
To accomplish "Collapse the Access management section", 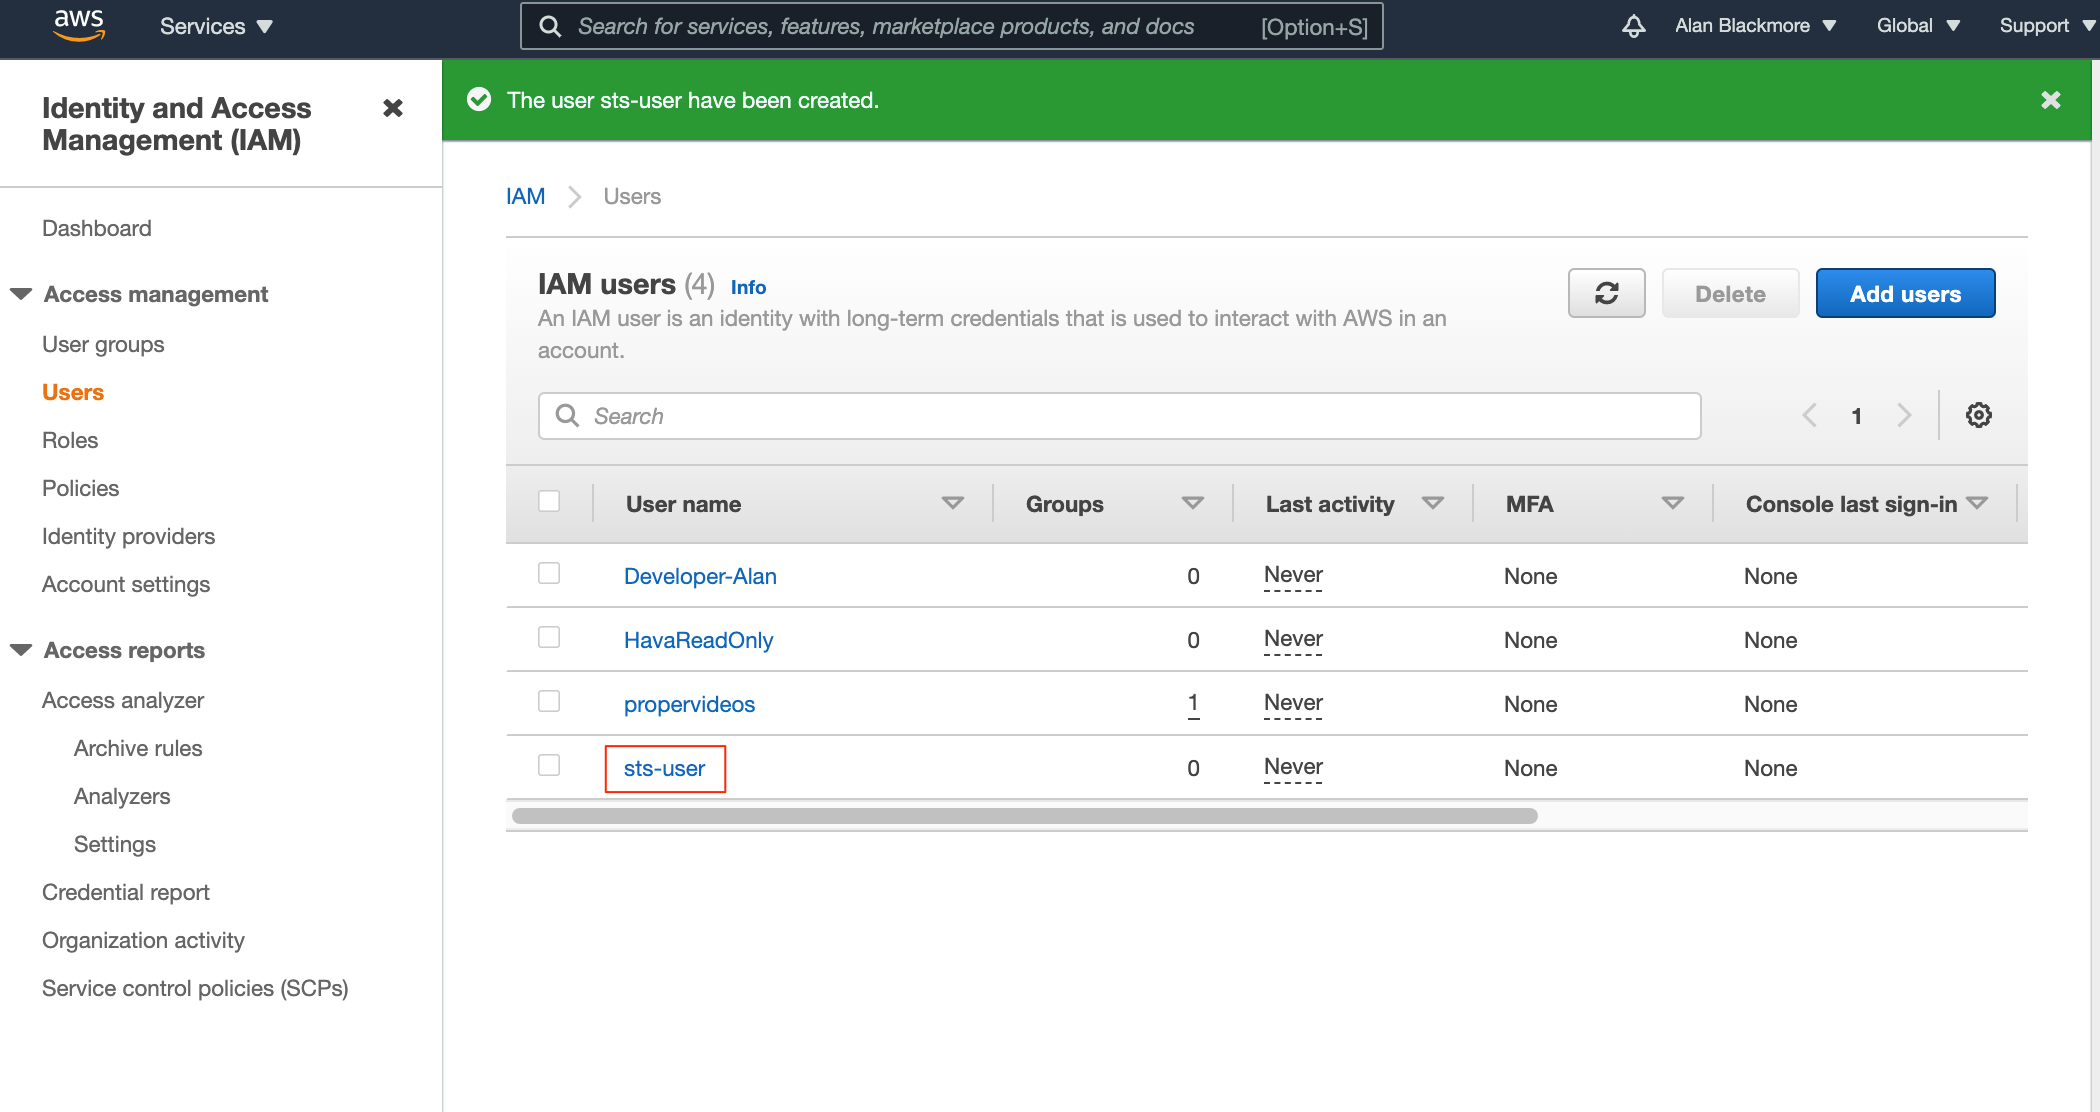I will tap(21, 294).
